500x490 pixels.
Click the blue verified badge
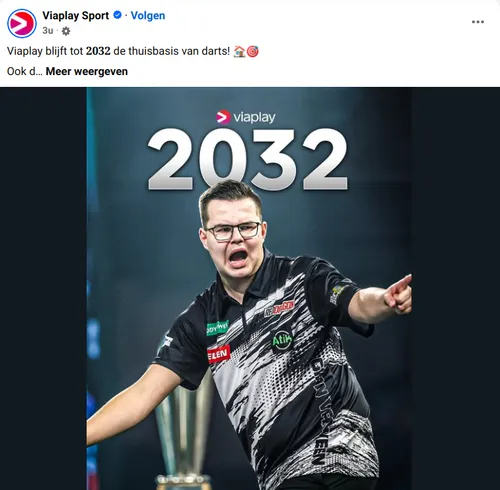point(117,15)
